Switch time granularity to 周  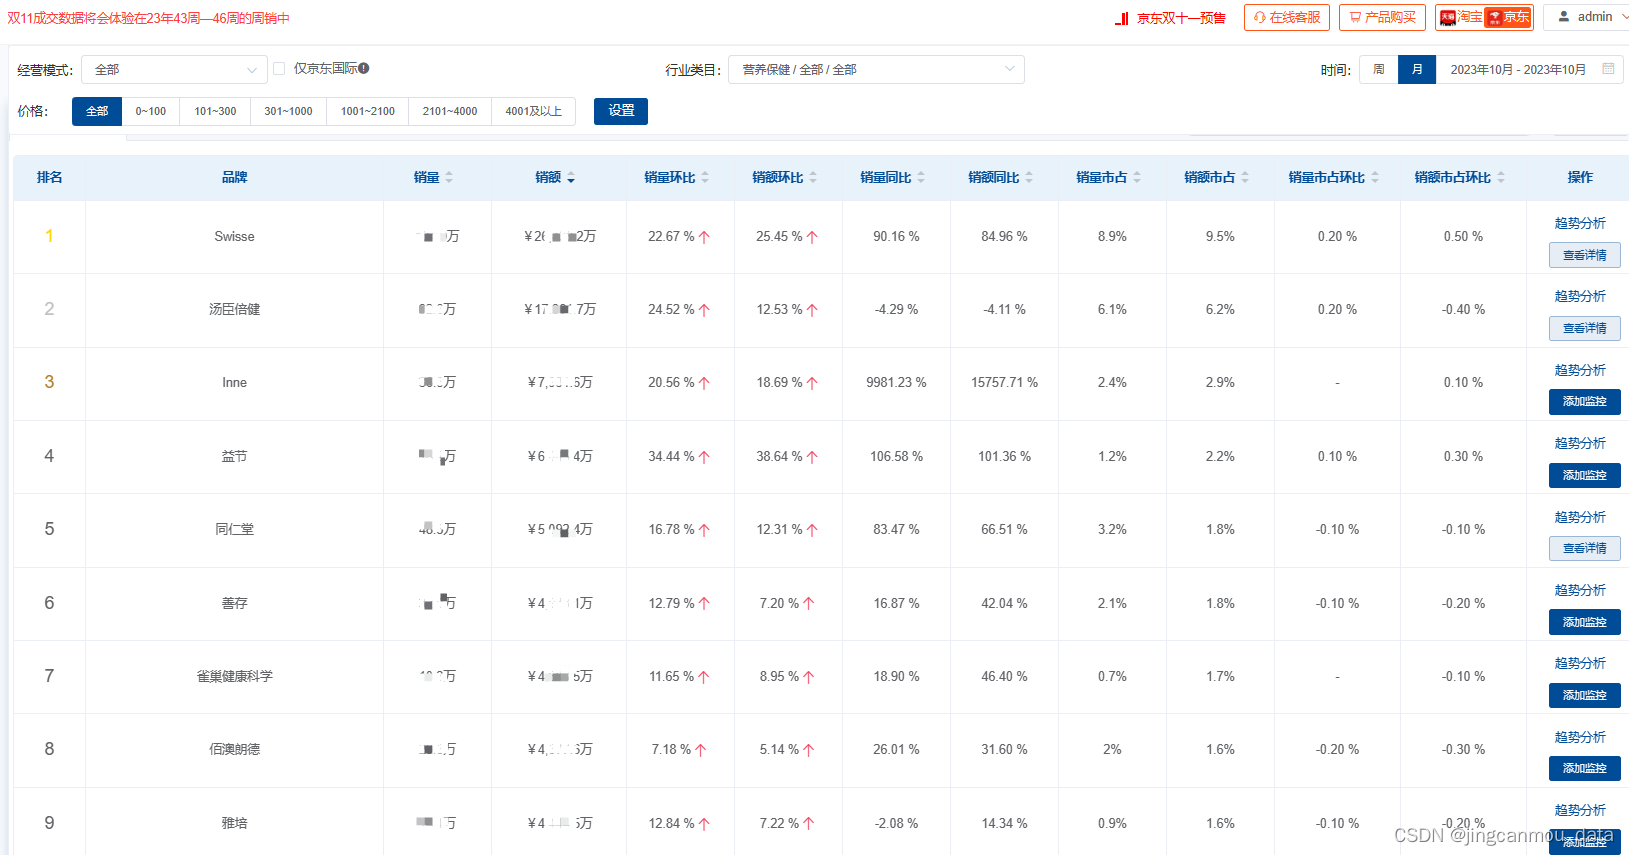(x=1379, y=69)
